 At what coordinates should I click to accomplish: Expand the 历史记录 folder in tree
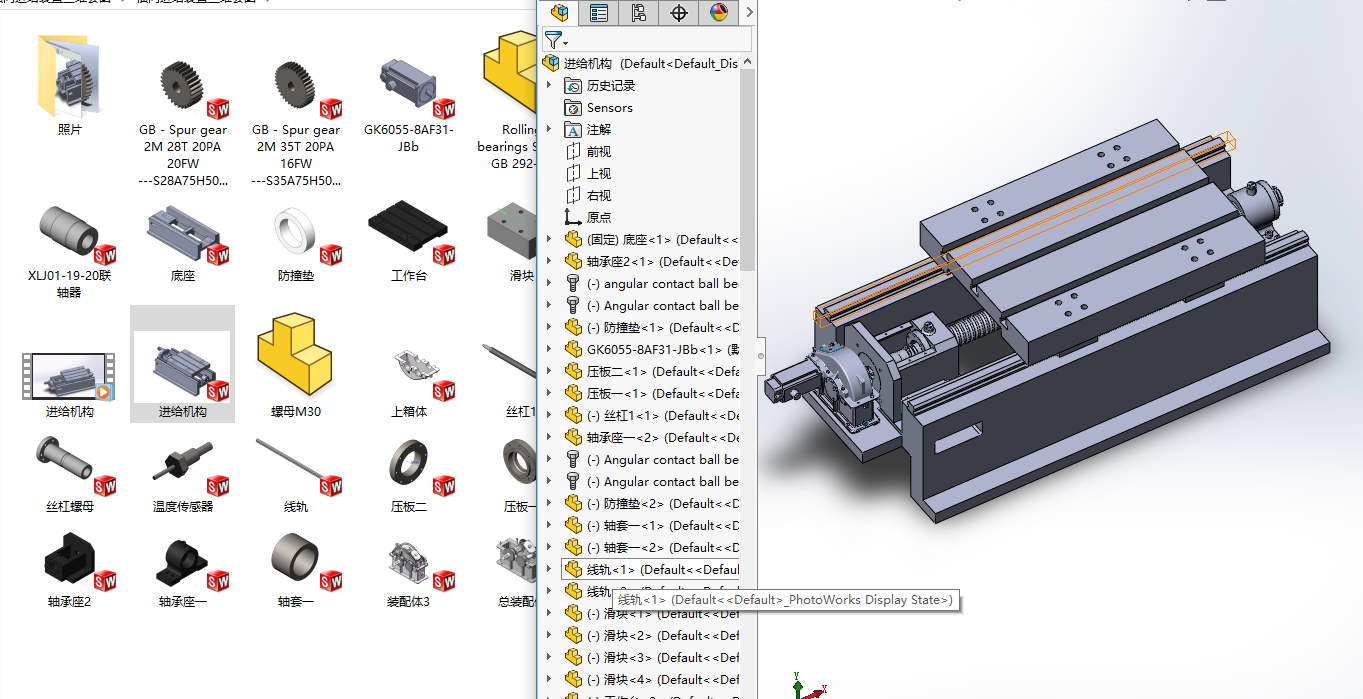tap(548, 86)
